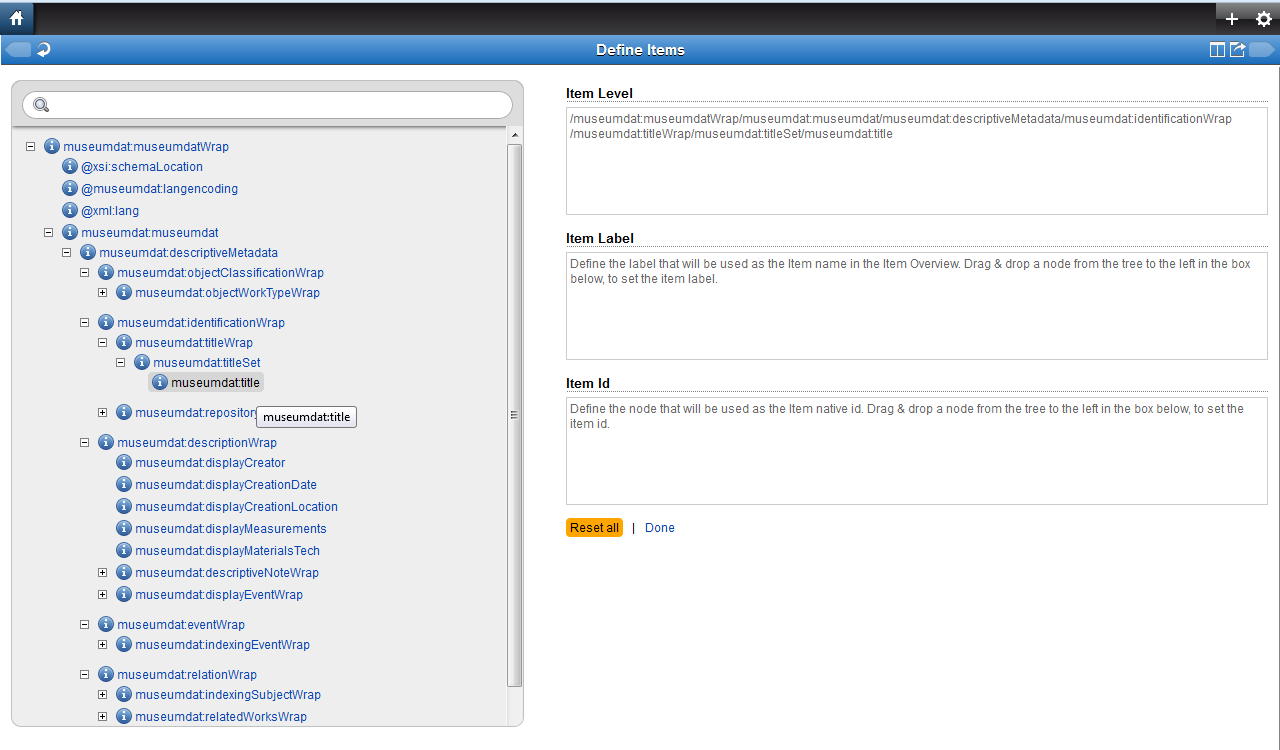Click info icon of museumdat:eventWrap
The height and width of the screenshot is (750, 1280).
(x=106, y=624)
